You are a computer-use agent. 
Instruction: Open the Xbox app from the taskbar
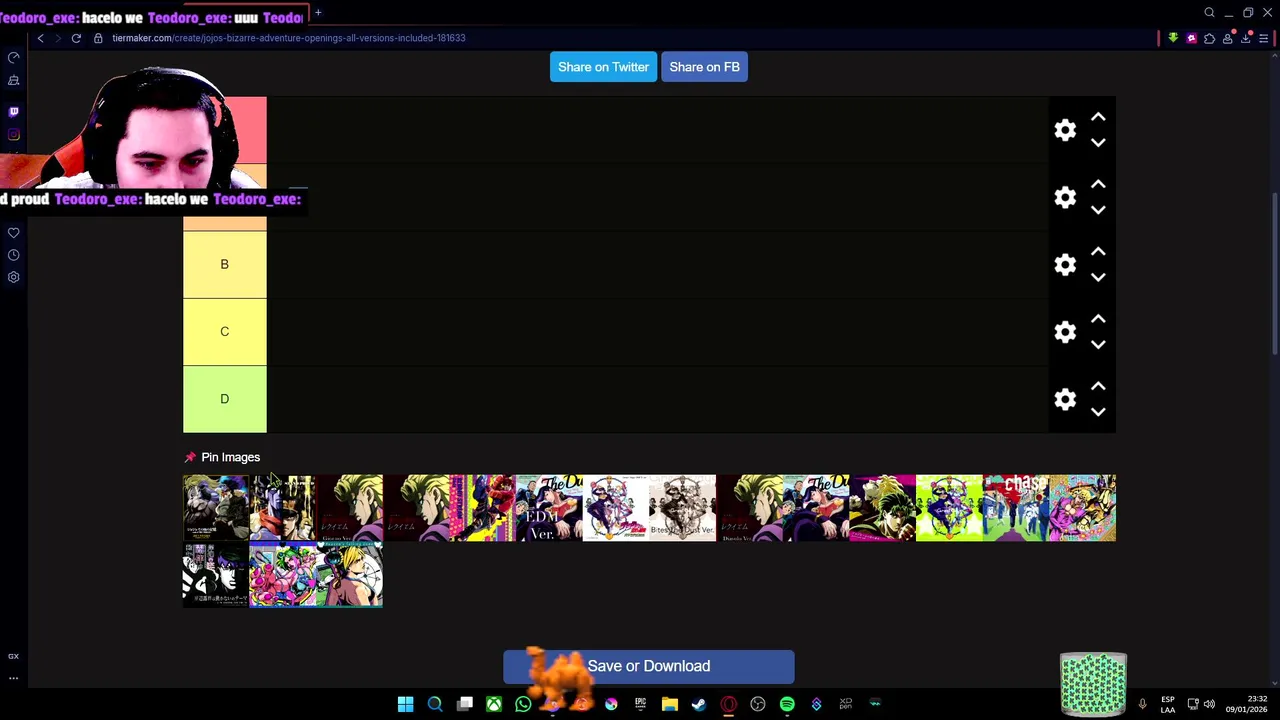point(494,704)
